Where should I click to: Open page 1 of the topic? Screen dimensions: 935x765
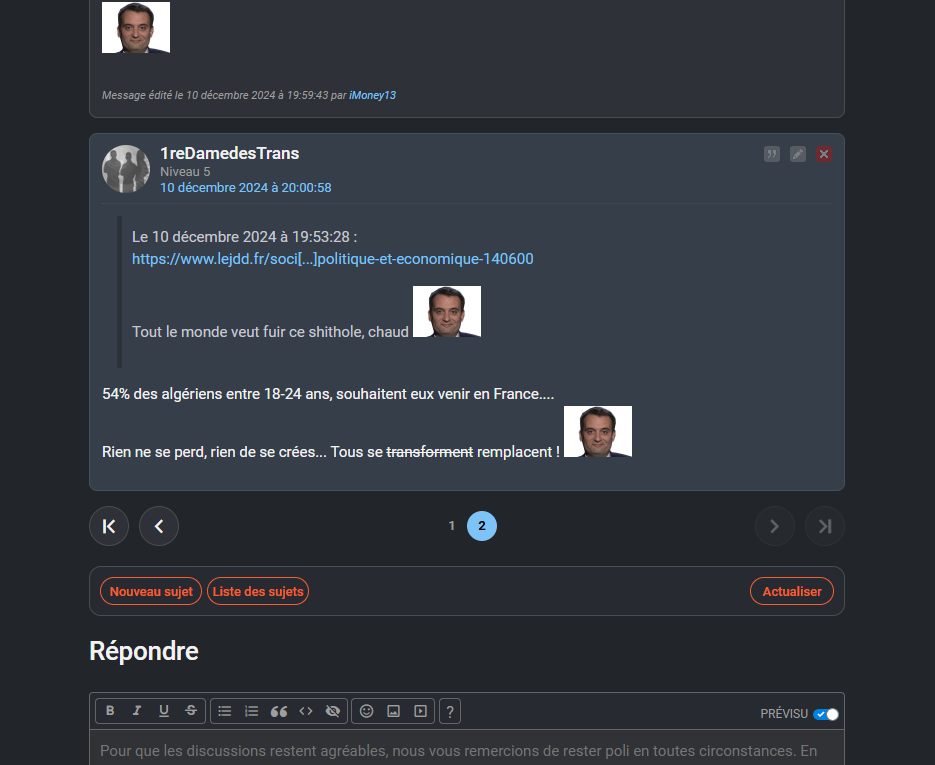[x=452, y=526]
